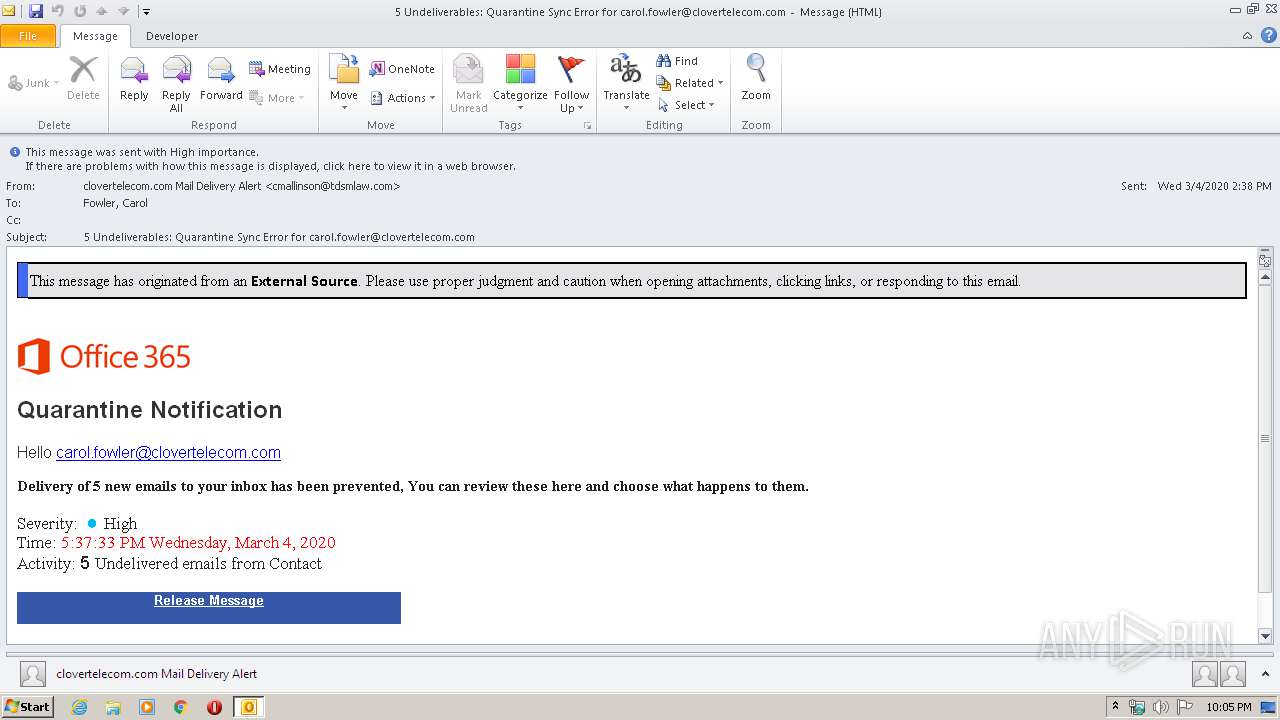
Task: Go to Next Item arrow
Action: click(124, 11)
